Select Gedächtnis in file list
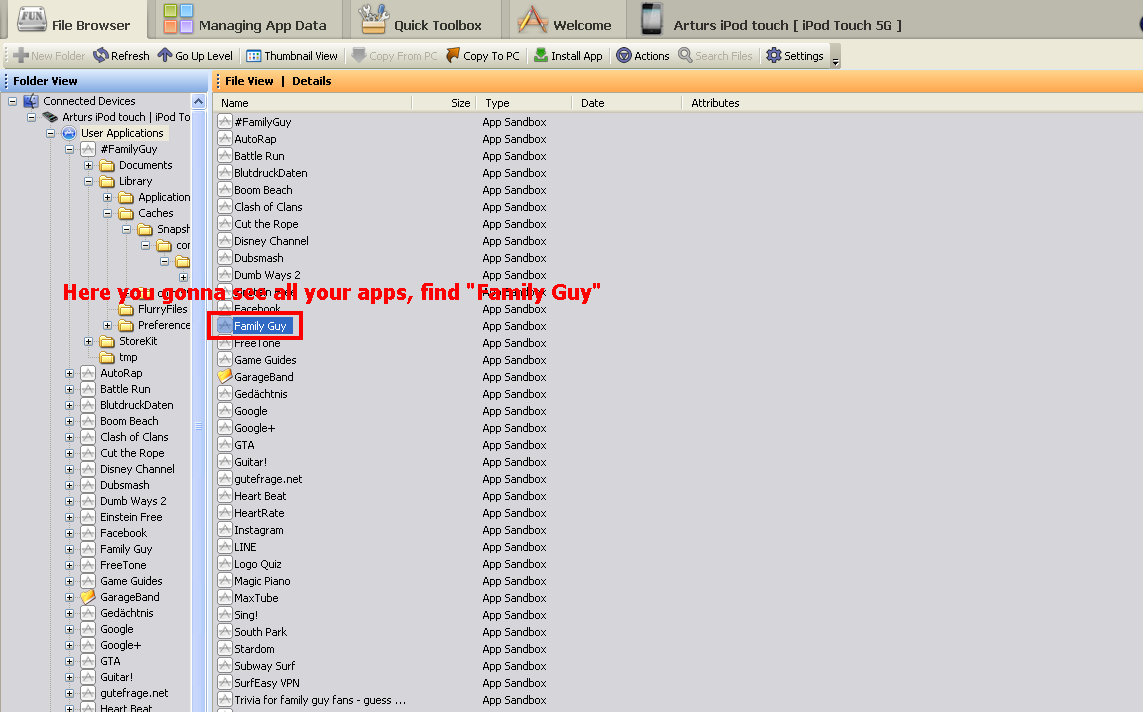Viewport: 1143px width, 712px height. tap(260, 394)
